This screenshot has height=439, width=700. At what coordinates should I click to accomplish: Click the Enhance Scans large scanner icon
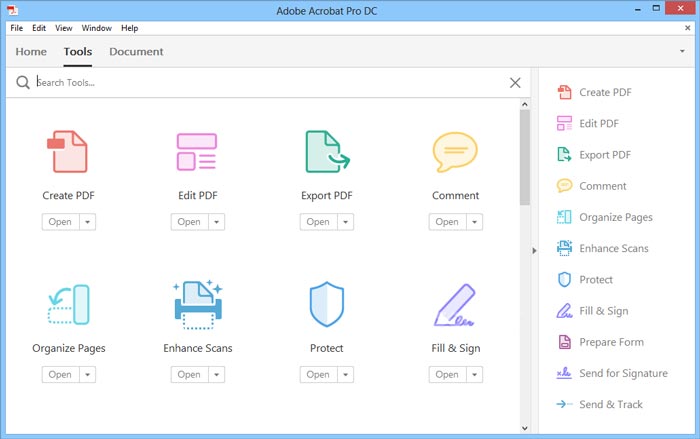pyautogui.click(x=198, y=305)
